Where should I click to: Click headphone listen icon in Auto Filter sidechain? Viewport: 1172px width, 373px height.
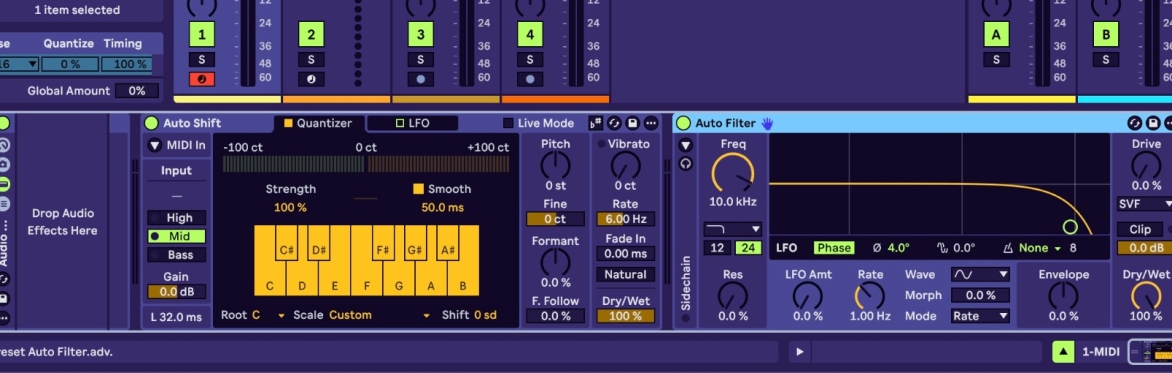click(x=685, y=164)
